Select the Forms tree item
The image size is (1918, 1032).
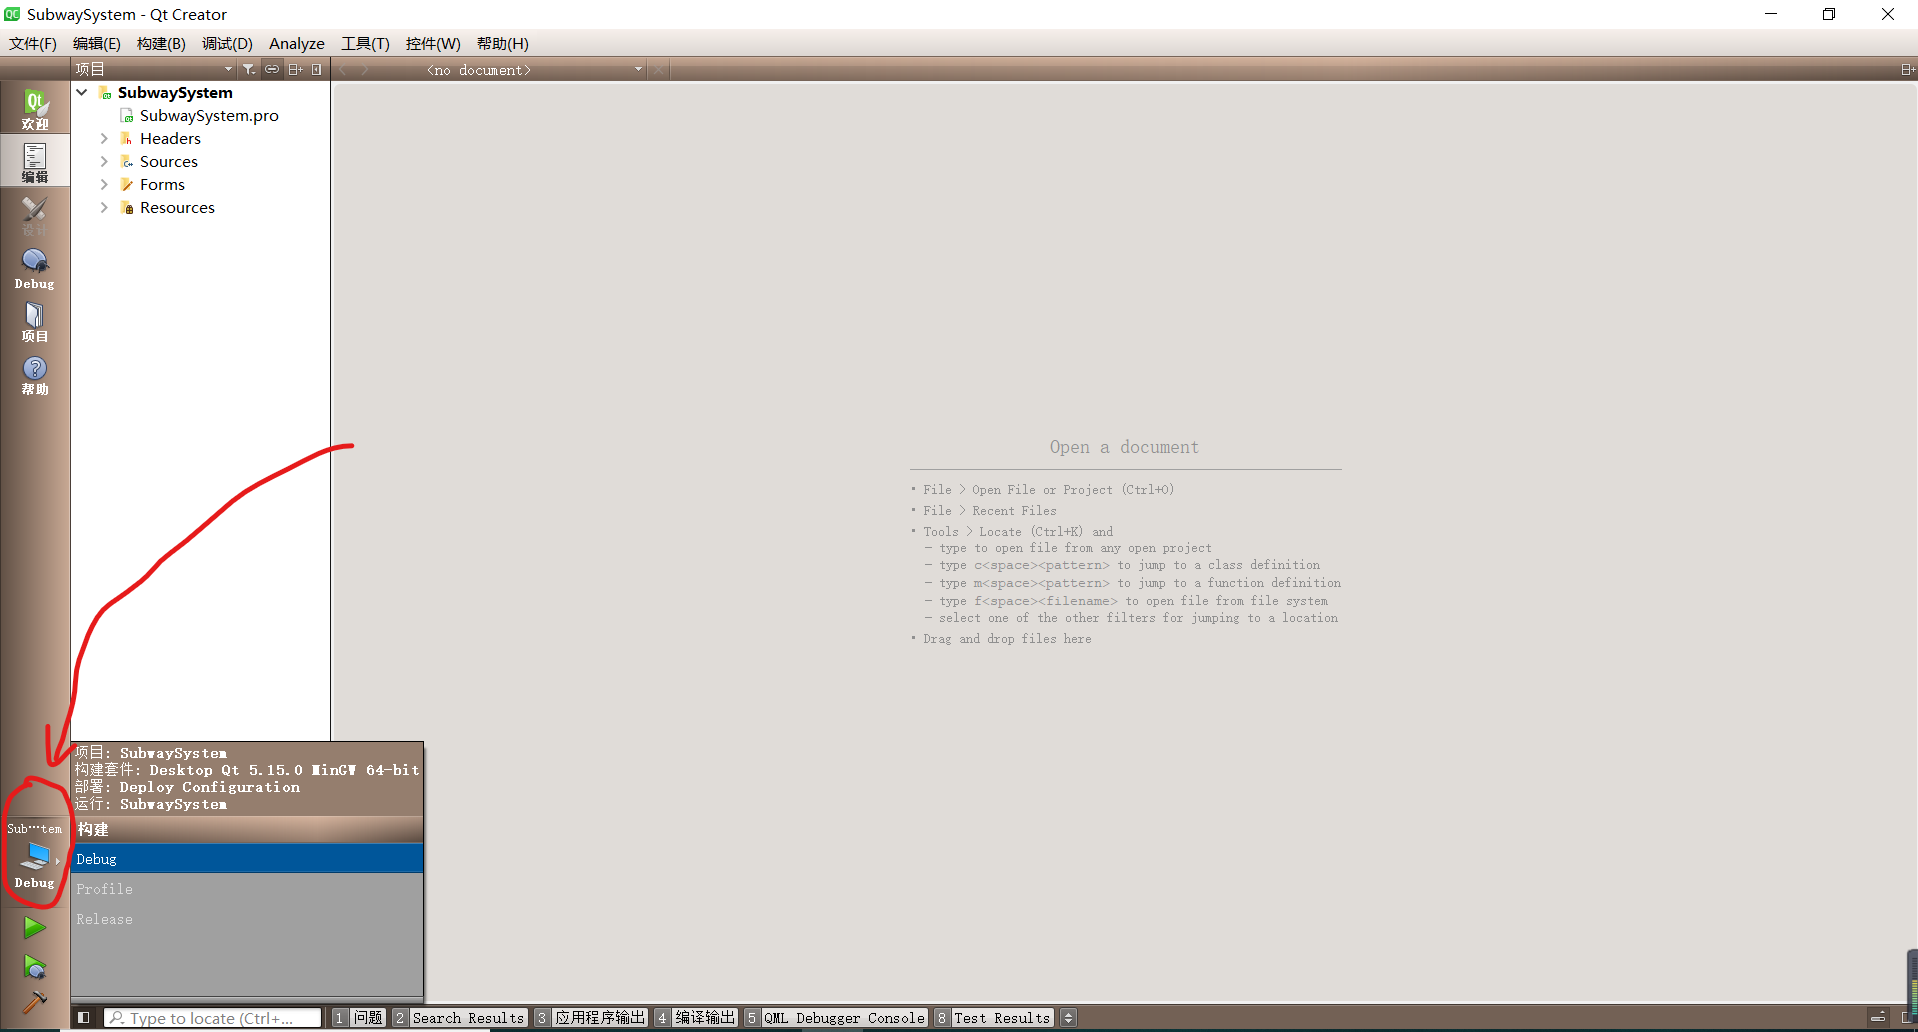tap(162, 184)
